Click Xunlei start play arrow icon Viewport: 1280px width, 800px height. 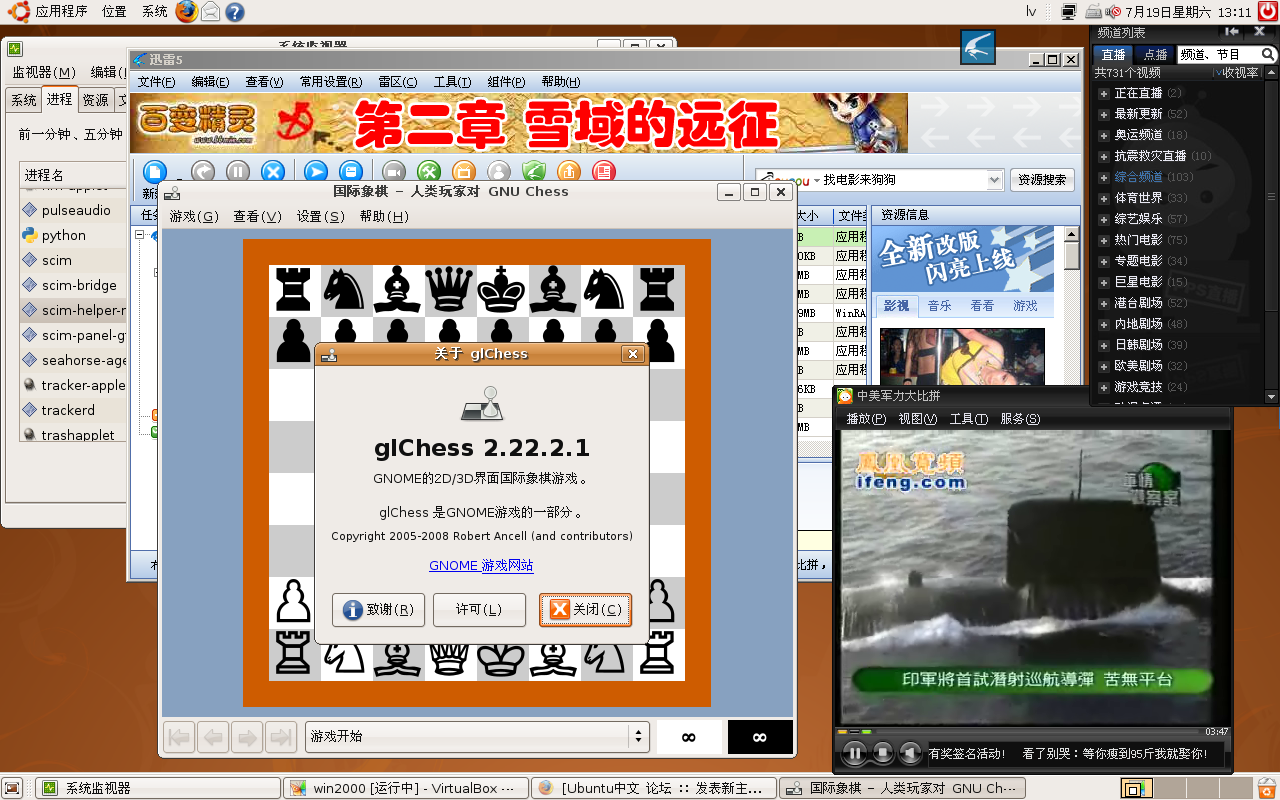tap(316, 172)
